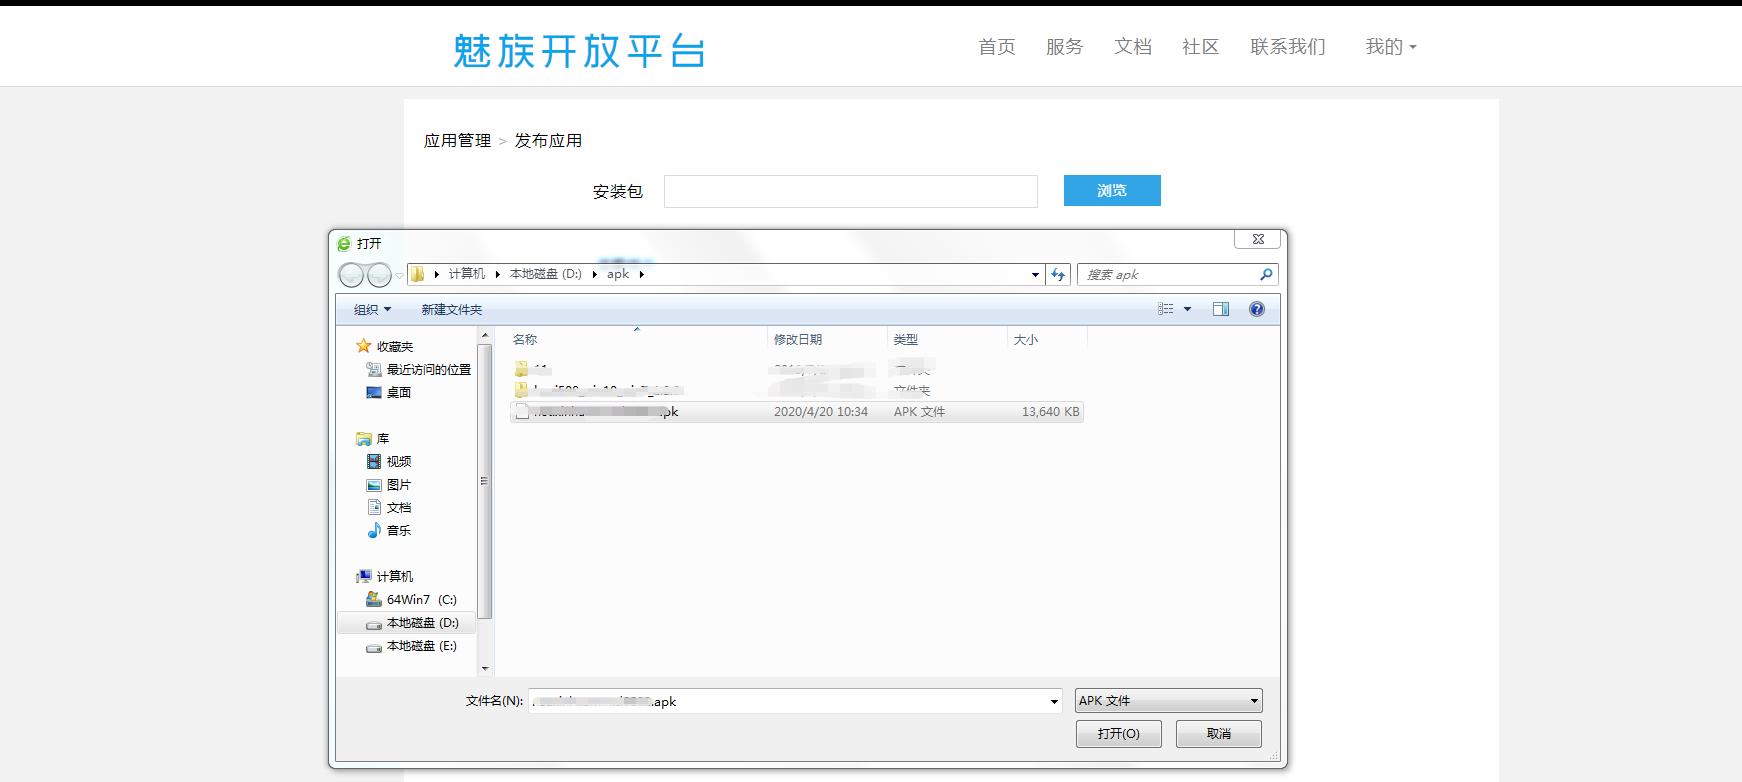Click 应用管理 breadcrumb link
Screen dimensions: 1742x782
(x=457, y=141)
